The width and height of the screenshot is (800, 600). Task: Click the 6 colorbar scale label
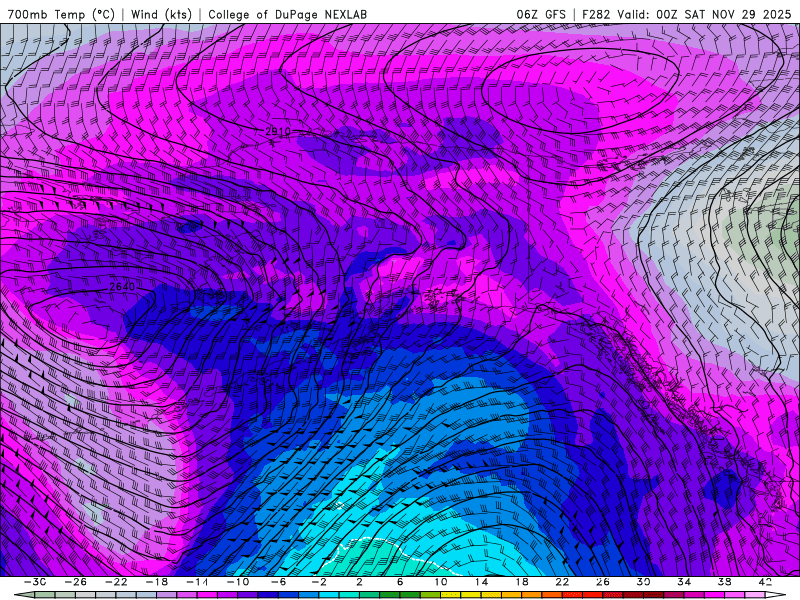(x=399, y=582)
